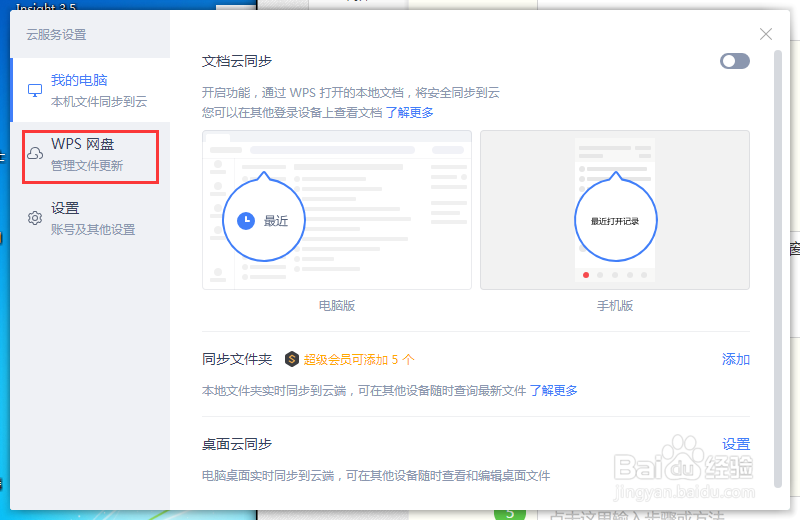Switch to the WPS 网盘 tab
The width and height of the screenshot is (800, 520).
coord(90,154)
